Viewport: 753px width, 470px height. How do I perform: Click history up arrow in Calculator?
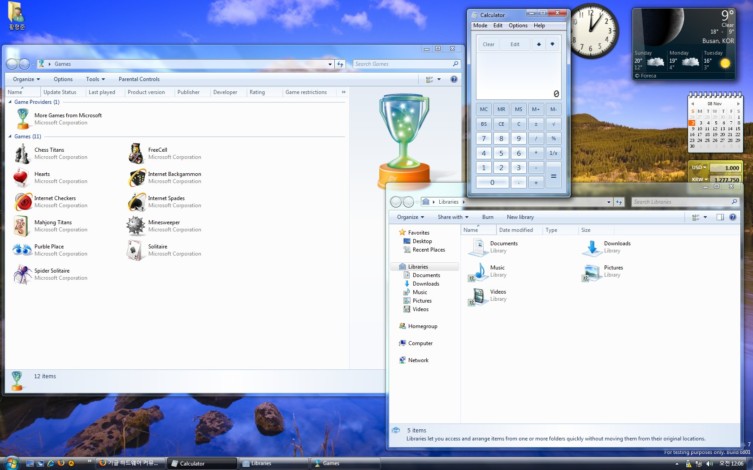click(x=538, y=44)
